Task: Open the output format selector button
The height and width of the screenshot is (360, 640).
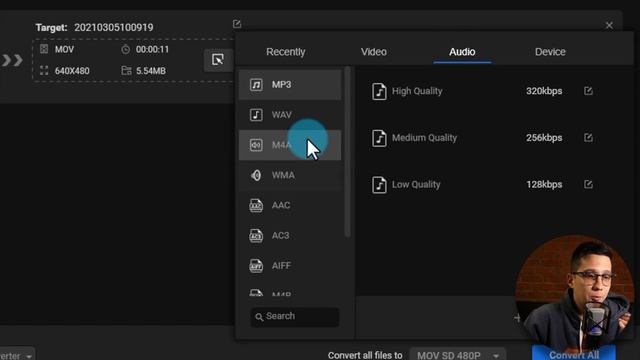Action: (x=218, y=60)
